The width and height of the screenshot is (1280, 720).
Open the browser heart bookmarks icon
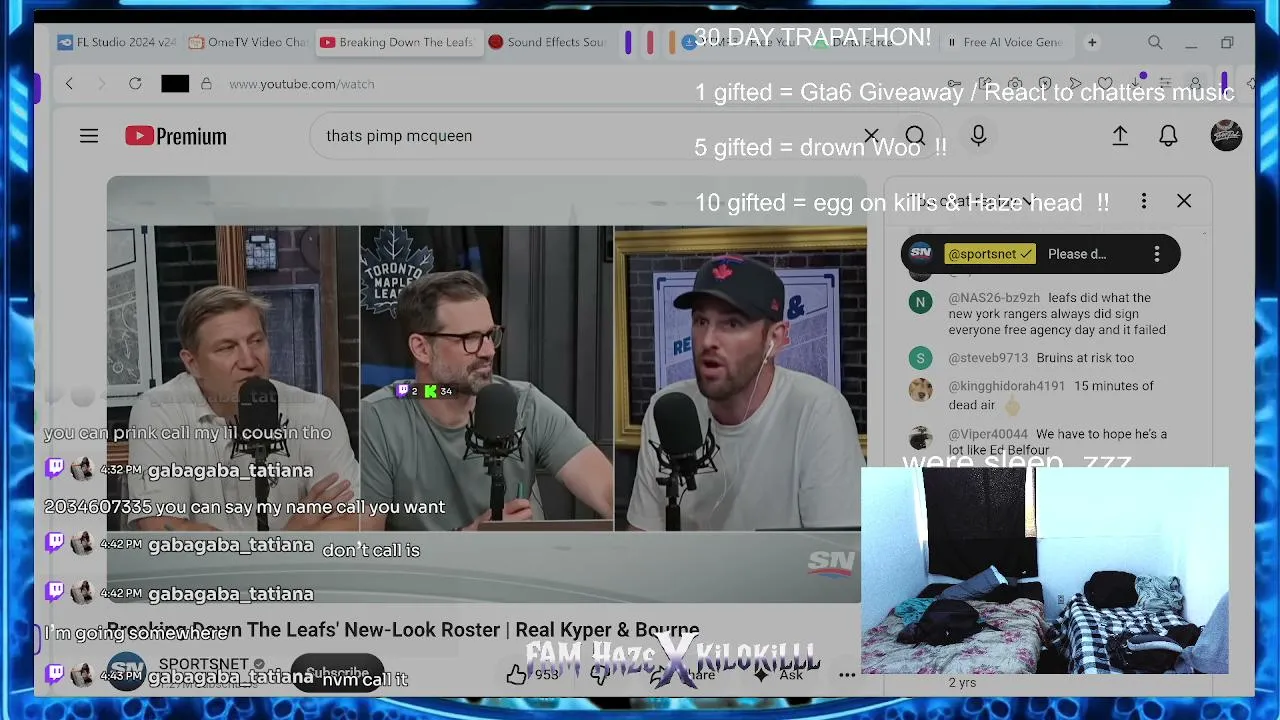(x=1105, y=84)
